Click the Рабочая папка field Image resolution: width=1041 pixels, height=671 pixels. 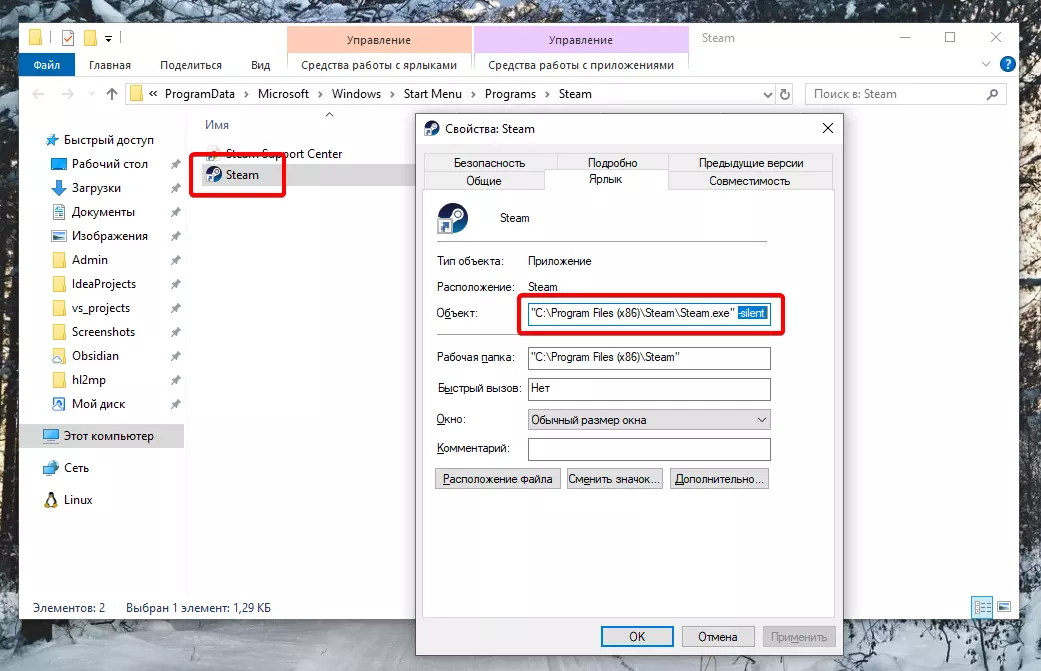click(x=649, y=358)
